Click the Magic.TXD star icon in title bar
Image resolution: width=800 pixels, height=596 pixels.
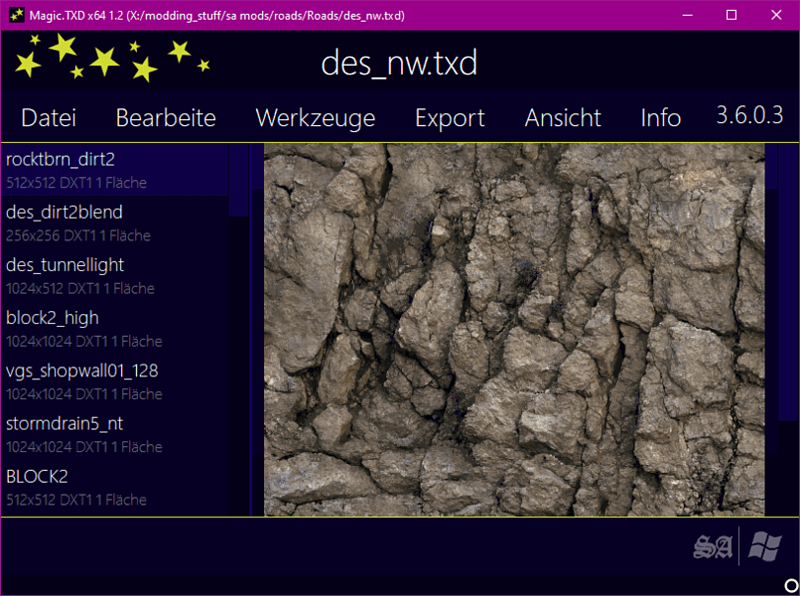16,15
